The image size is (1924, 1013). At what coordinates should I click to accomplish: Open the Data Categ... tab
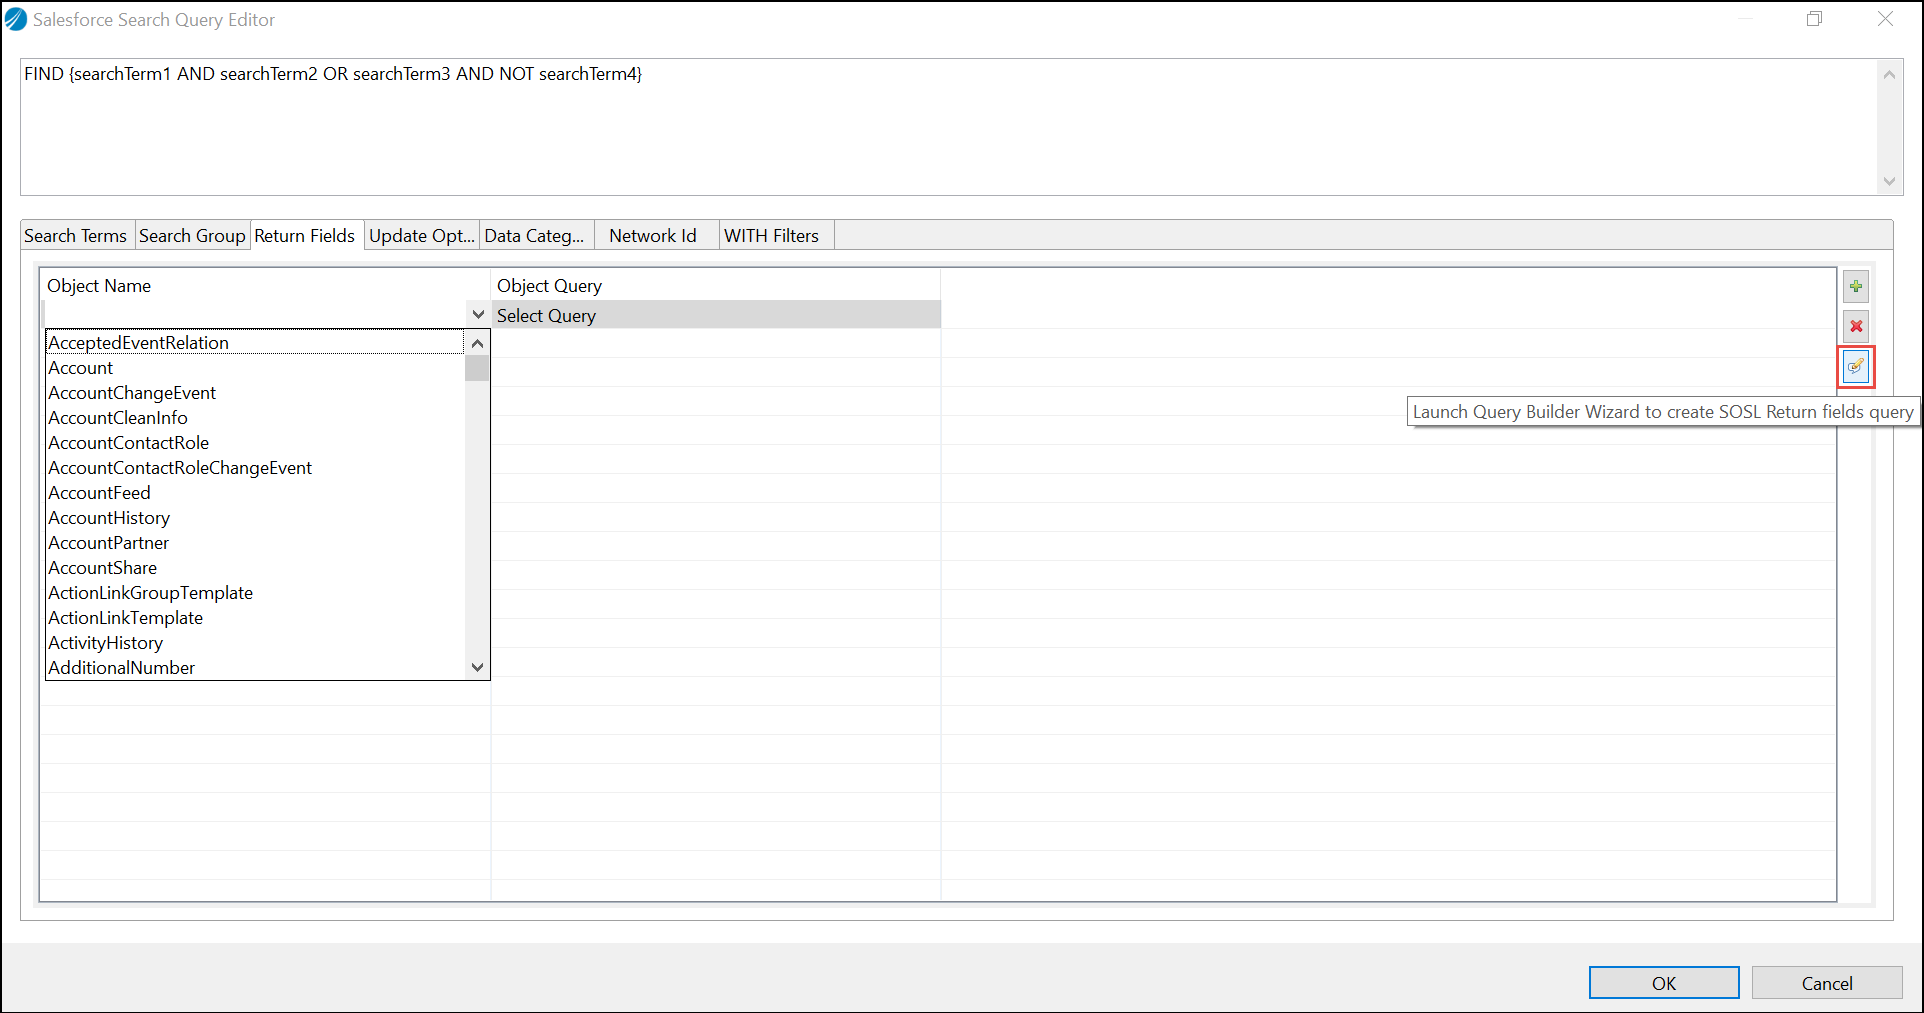tap(535, 236)
